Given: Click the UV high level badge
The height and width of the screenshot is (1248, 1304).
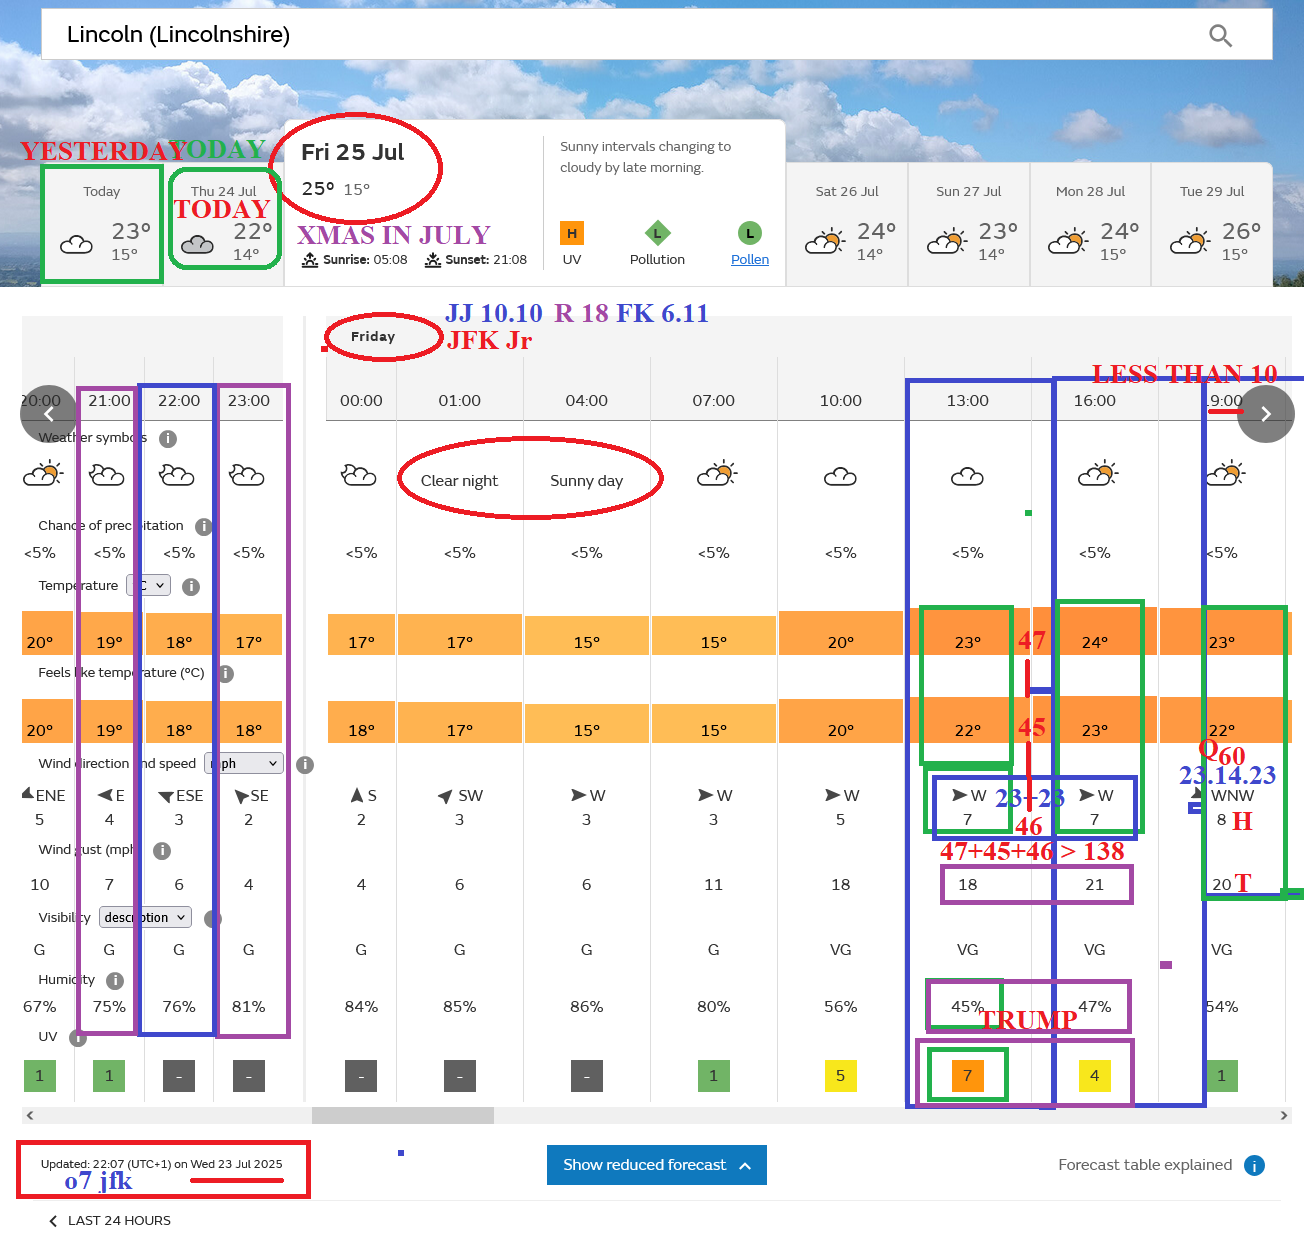Looking at the screenshot, I should (572, 233).
